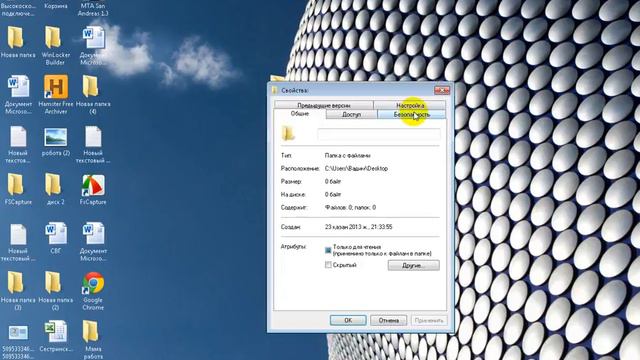Click the Корзина desktop label
This screenshot has height=360, width=640.
tap(56, 6)
